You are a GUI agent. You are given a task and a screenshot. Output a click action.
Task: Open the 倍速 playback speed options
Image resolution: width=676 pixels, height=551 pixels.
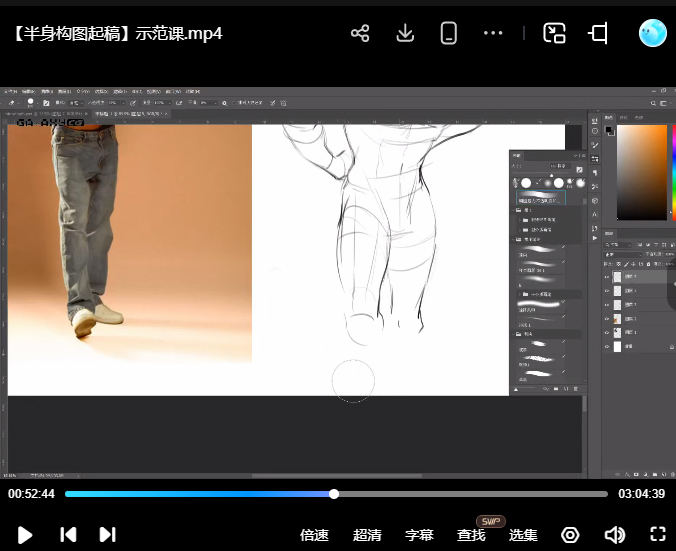point(314,535)
